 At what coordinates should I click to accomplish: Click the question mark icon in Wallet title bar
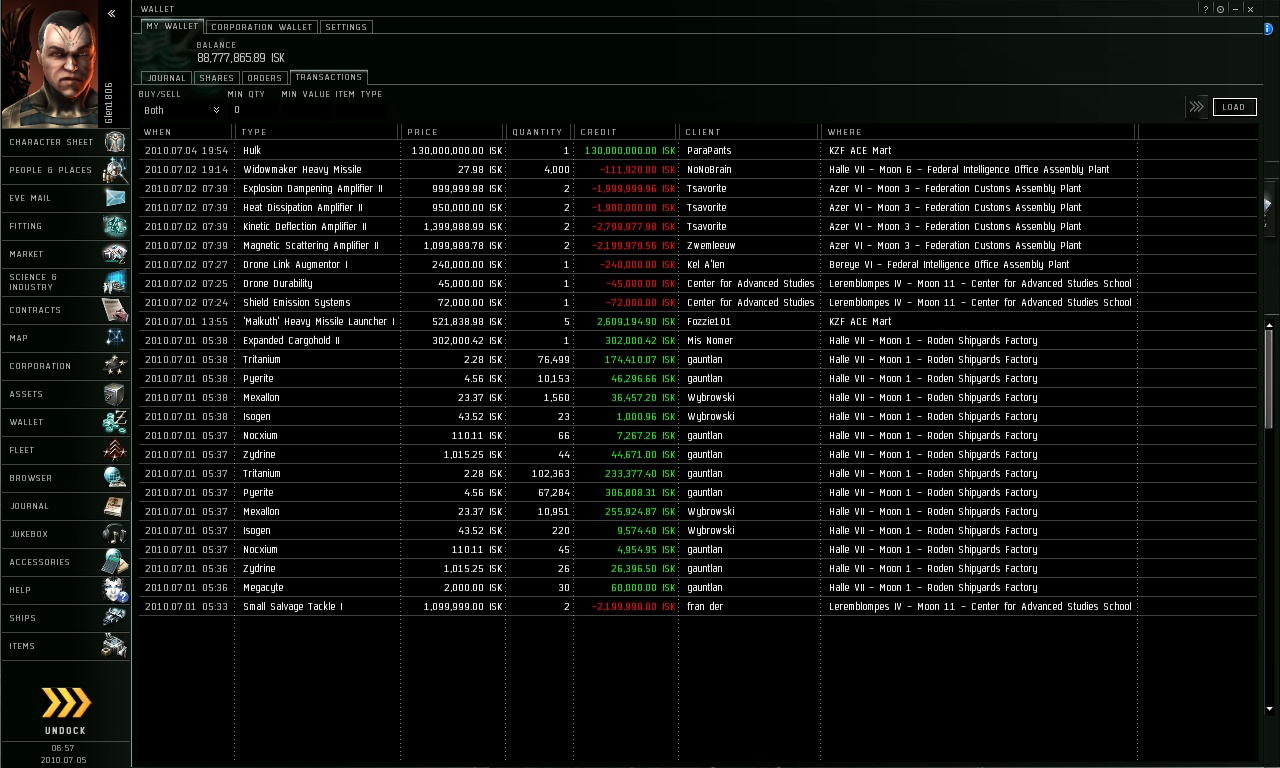(x=1206, y=9)
